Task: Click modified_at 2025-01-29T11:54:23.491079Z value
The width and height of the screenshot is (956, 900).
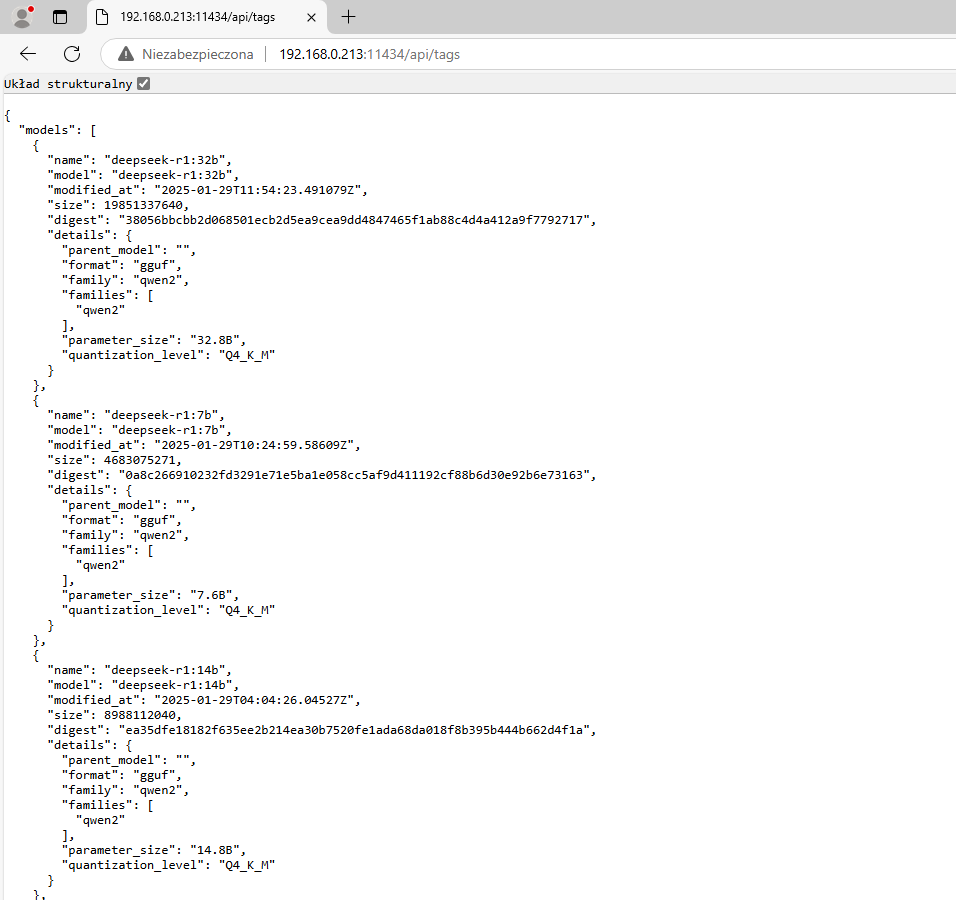Action: pyautogui.click(x=258, y=190)
